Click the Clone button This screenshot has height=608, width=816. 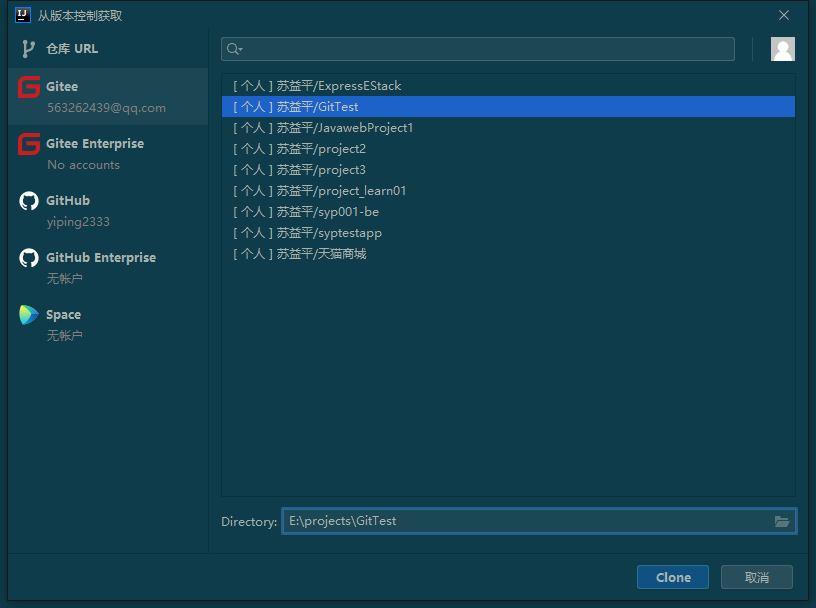(673, 577)
